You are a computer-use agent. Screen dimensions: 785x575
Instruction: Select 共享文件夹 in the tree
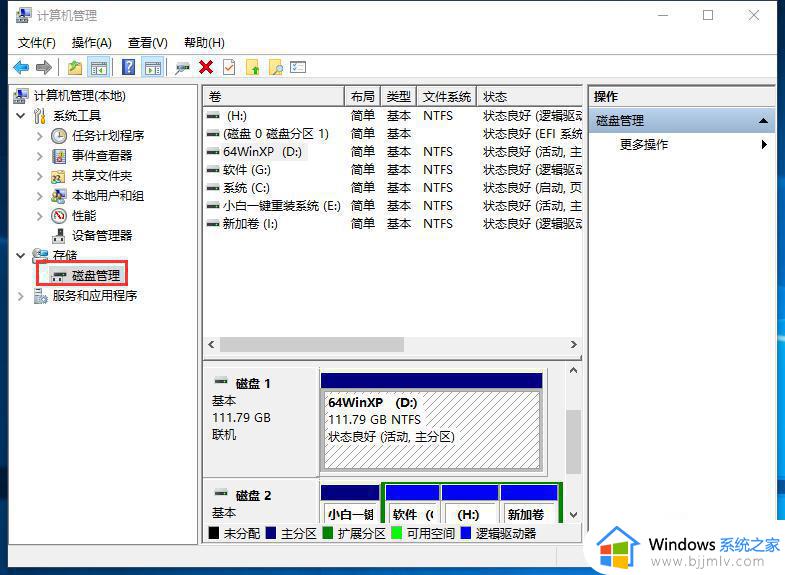(x=102, y=176)
